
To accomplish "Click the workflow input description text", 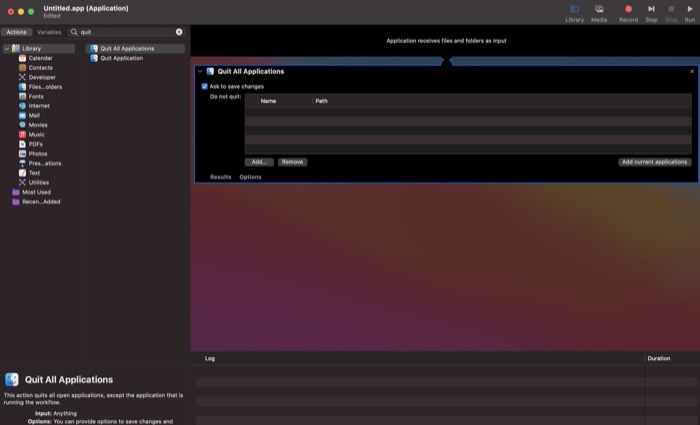I will (x=446, y=41).
